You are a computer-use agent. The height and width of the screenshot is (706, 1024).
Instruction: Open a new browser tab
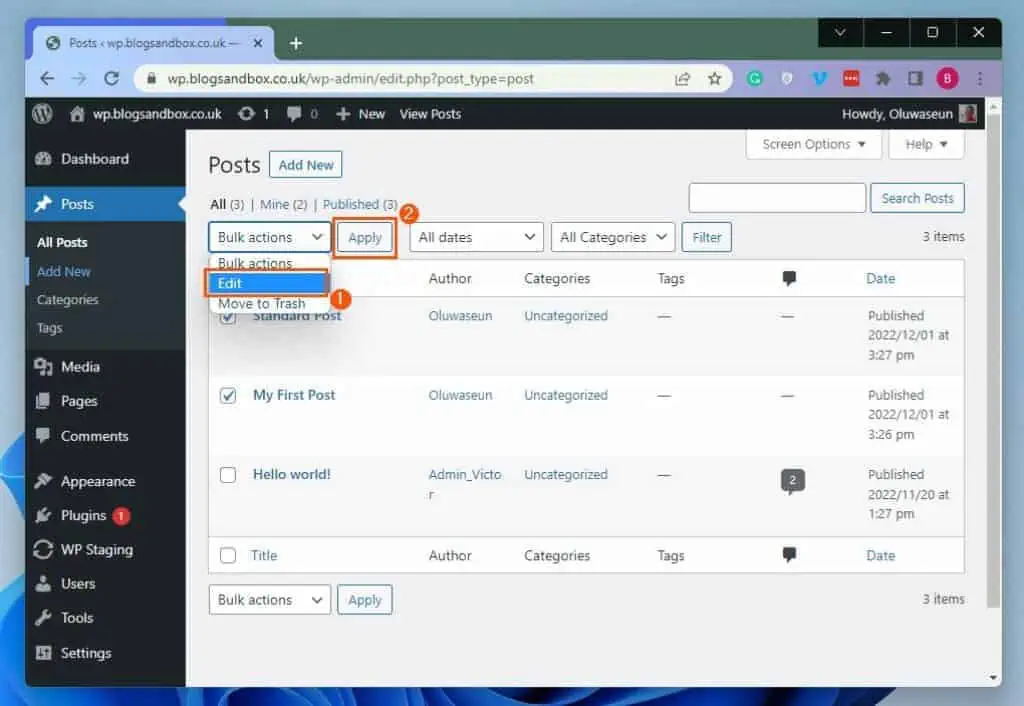[x=296, y=43]
